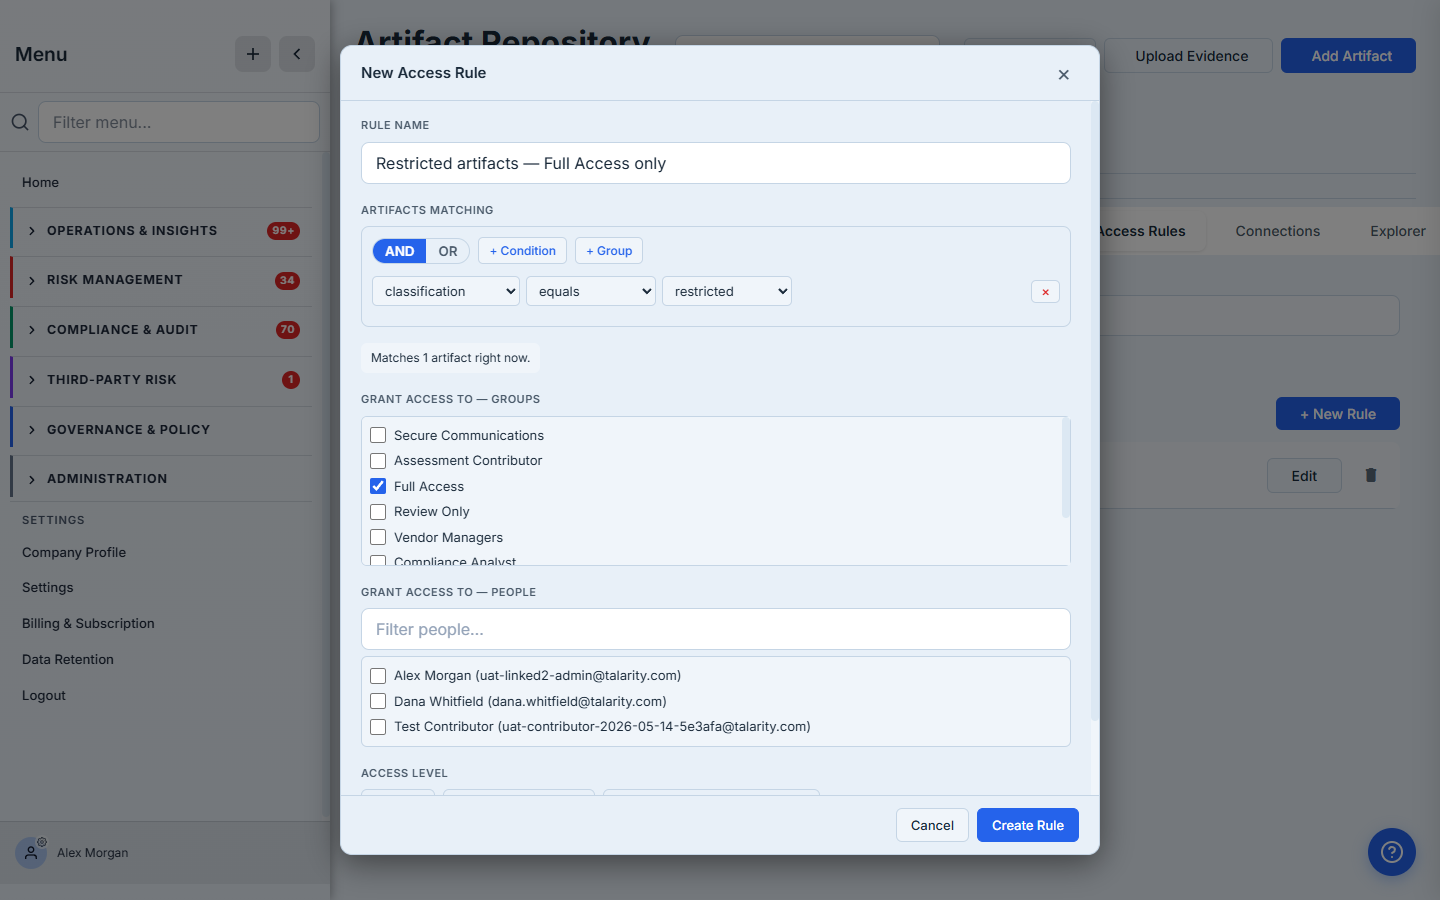Image resolution: width=1440 pixels, height=900 pixels.
Task: Select the AND logic toggle
Action: [x=399, y=251]
